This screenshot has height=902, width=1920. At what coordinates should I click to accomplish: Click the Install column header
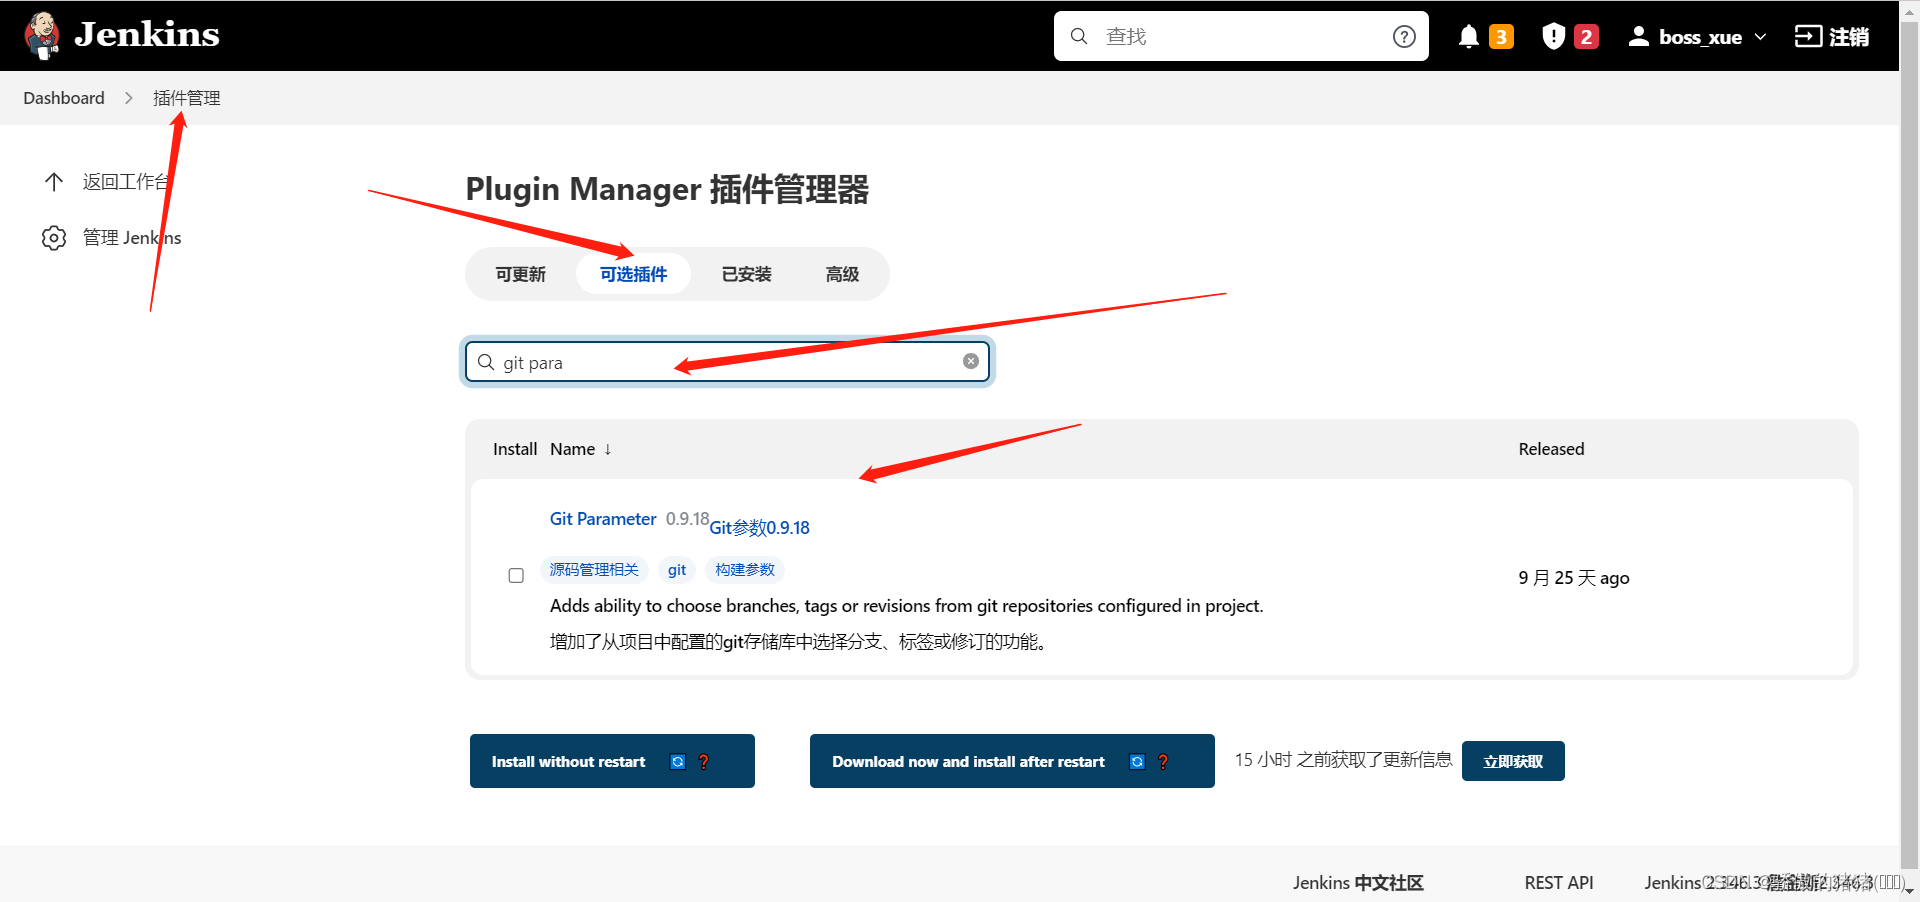(515, 449)
